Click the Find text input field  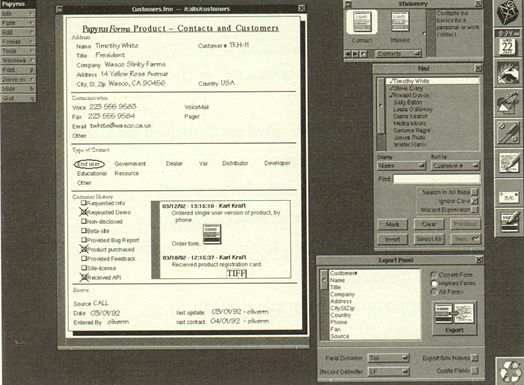tap(436, 179)
